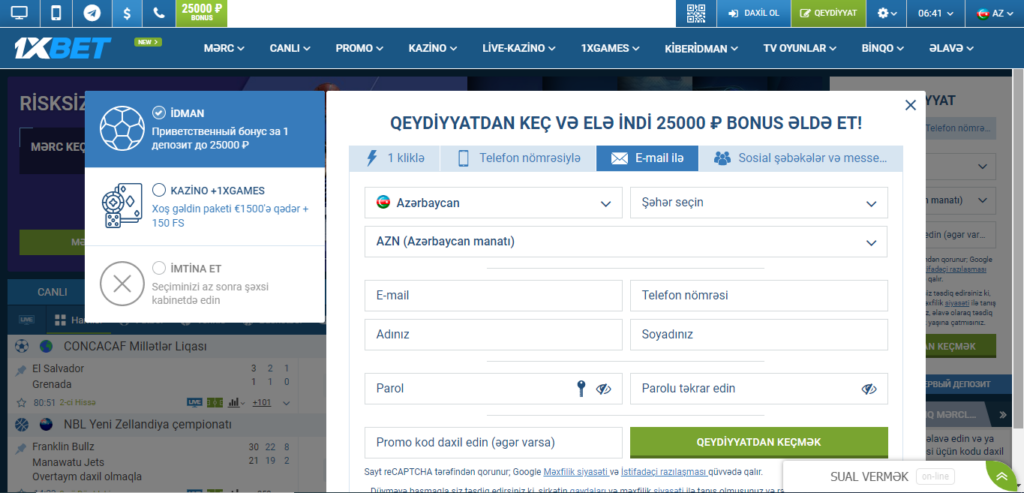Screen dimensions: 1024x493
Task: Open the SUAL VERMƏK chat widget
Action: [869, 476]
